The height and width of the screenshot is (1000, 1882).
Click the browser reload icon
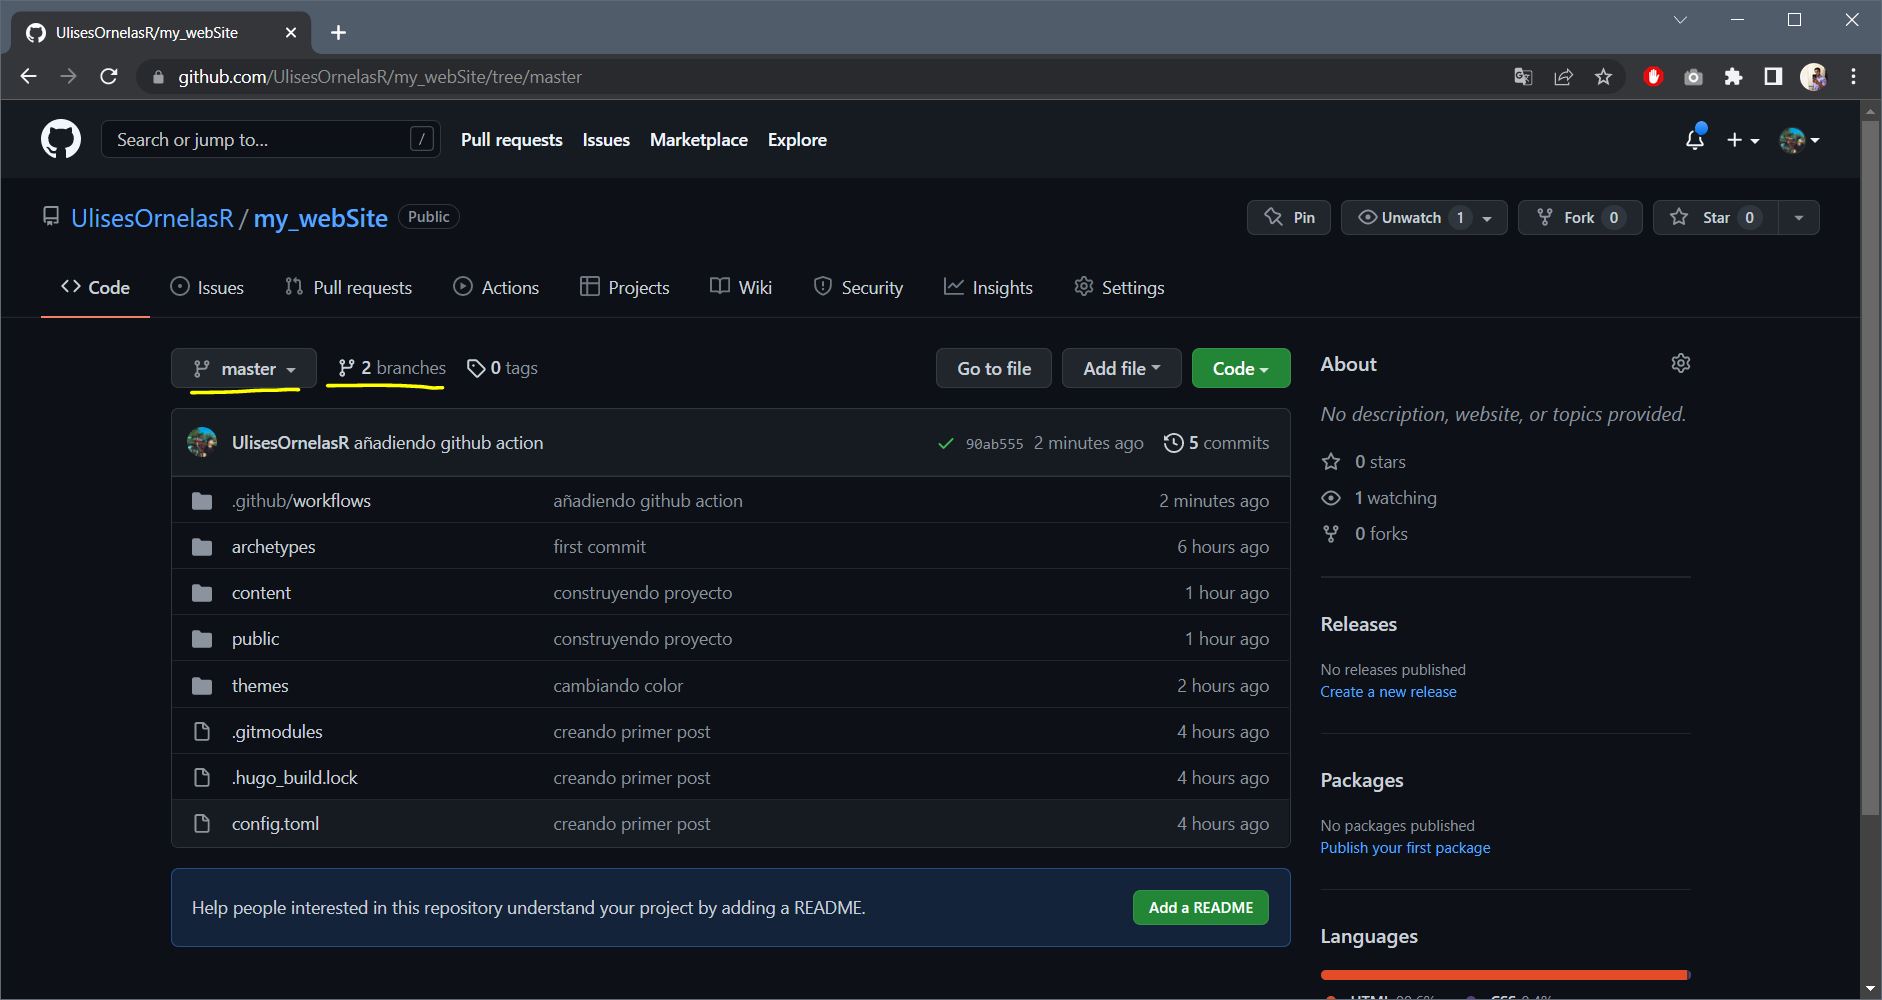pos(109,77)
